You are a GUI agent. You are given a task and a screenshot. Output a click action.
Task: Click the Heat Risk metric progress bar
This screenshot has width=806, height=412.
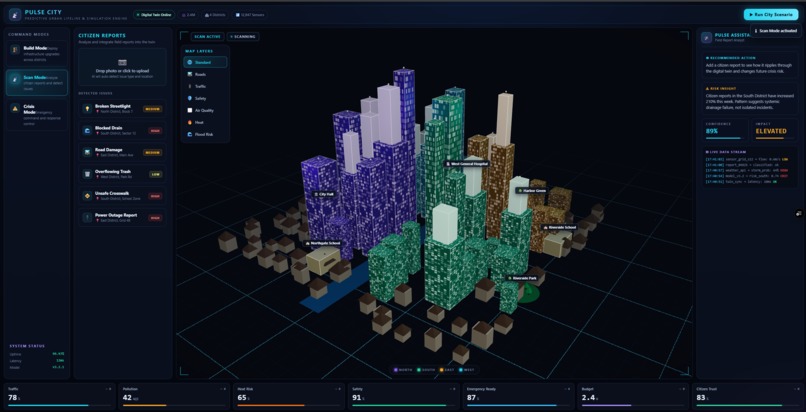click(x=288, y=405)
